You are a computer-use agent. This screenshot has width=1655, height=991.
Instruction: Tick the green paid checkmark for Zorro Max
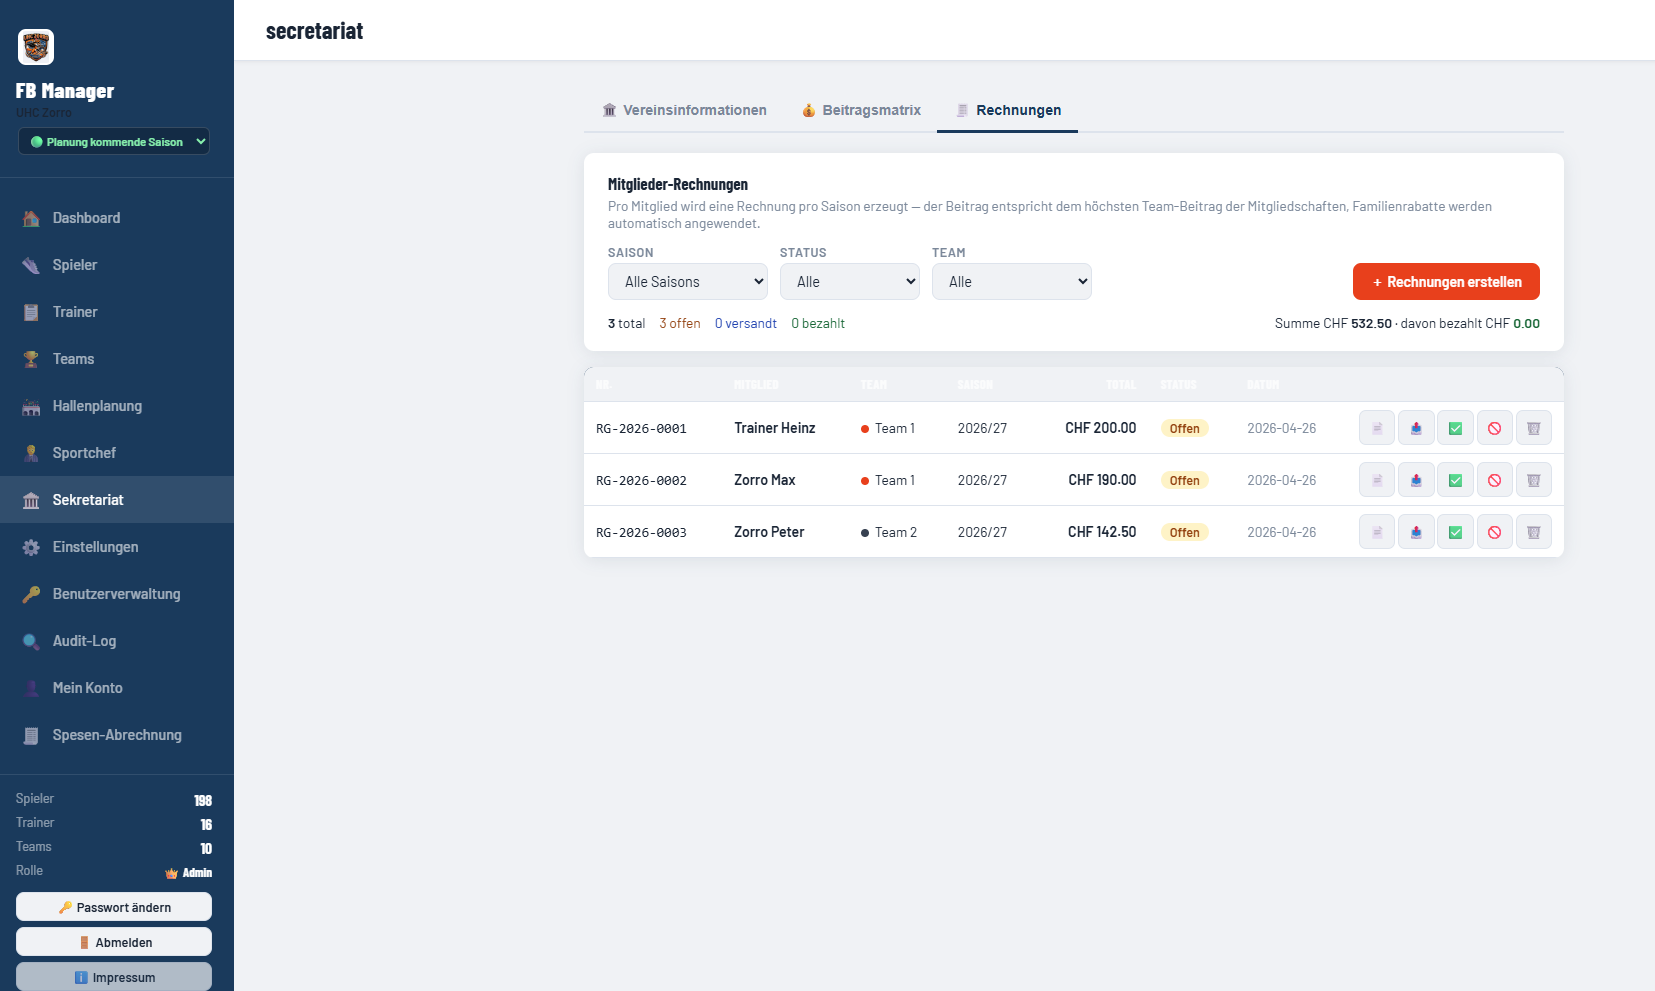[1455, 480]
